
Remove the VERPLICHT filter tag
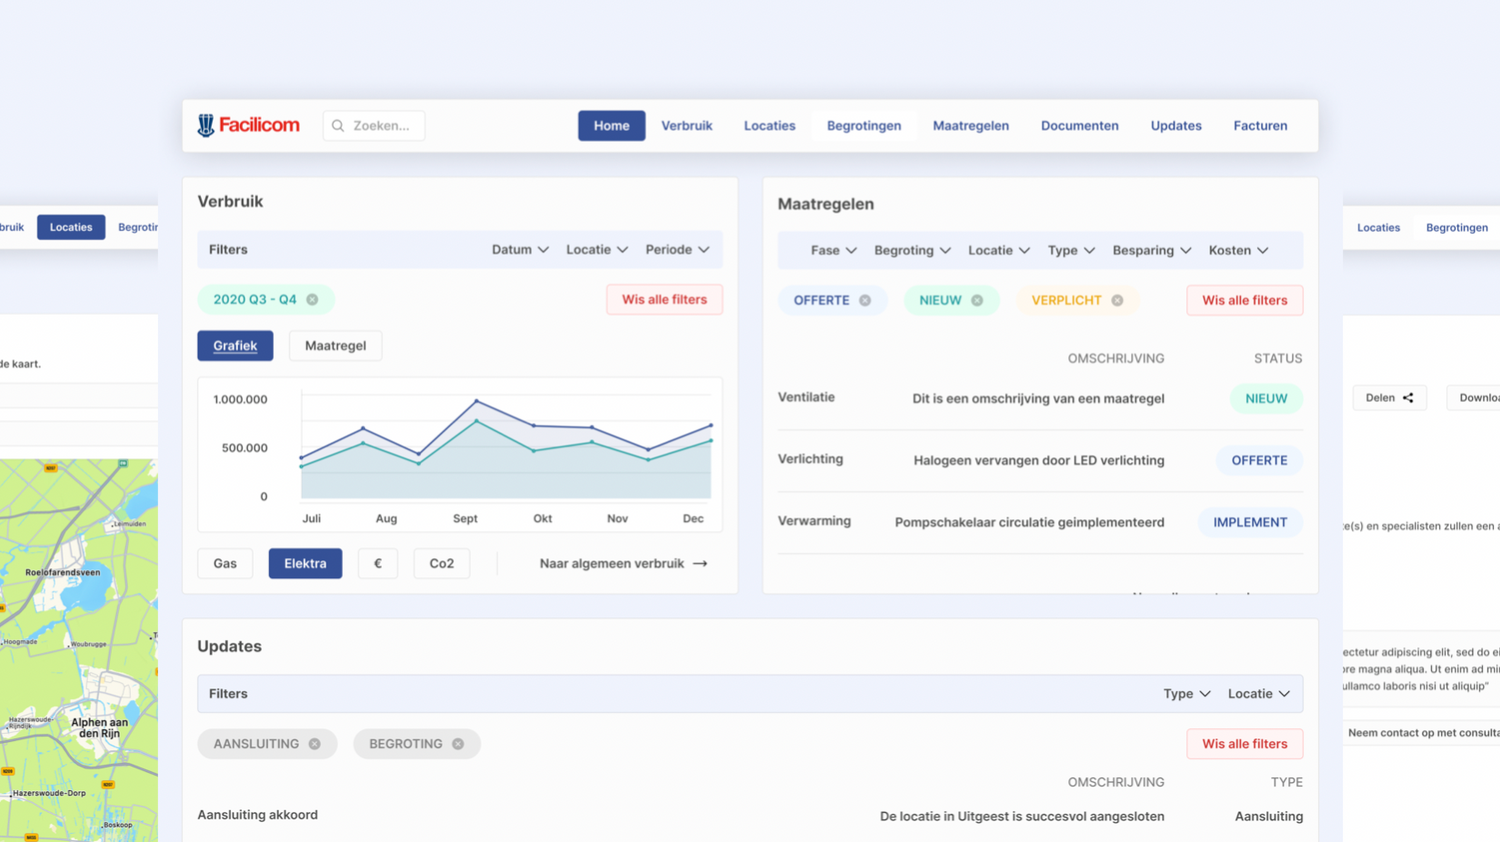pos(1117,301)
